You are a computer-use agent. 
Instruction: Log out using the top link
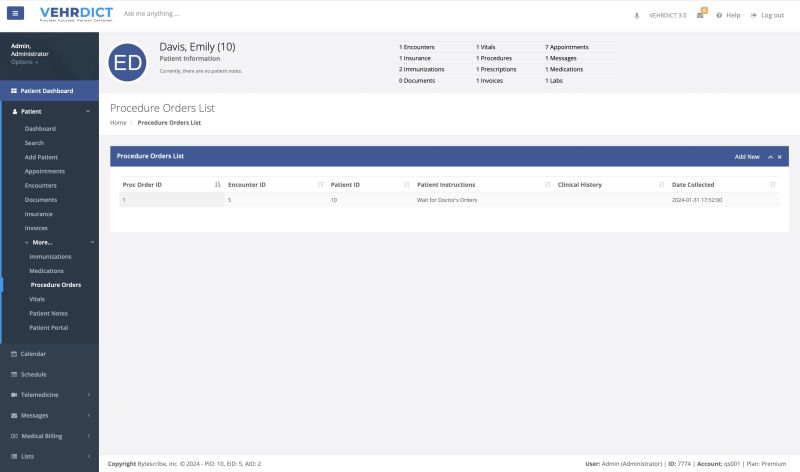(x=767, y=15)
